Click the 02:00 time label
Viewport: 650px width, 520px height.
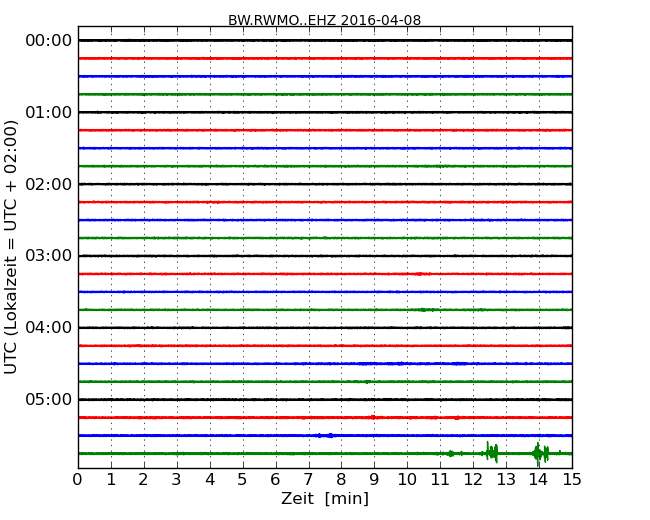[x=49, y=184]
